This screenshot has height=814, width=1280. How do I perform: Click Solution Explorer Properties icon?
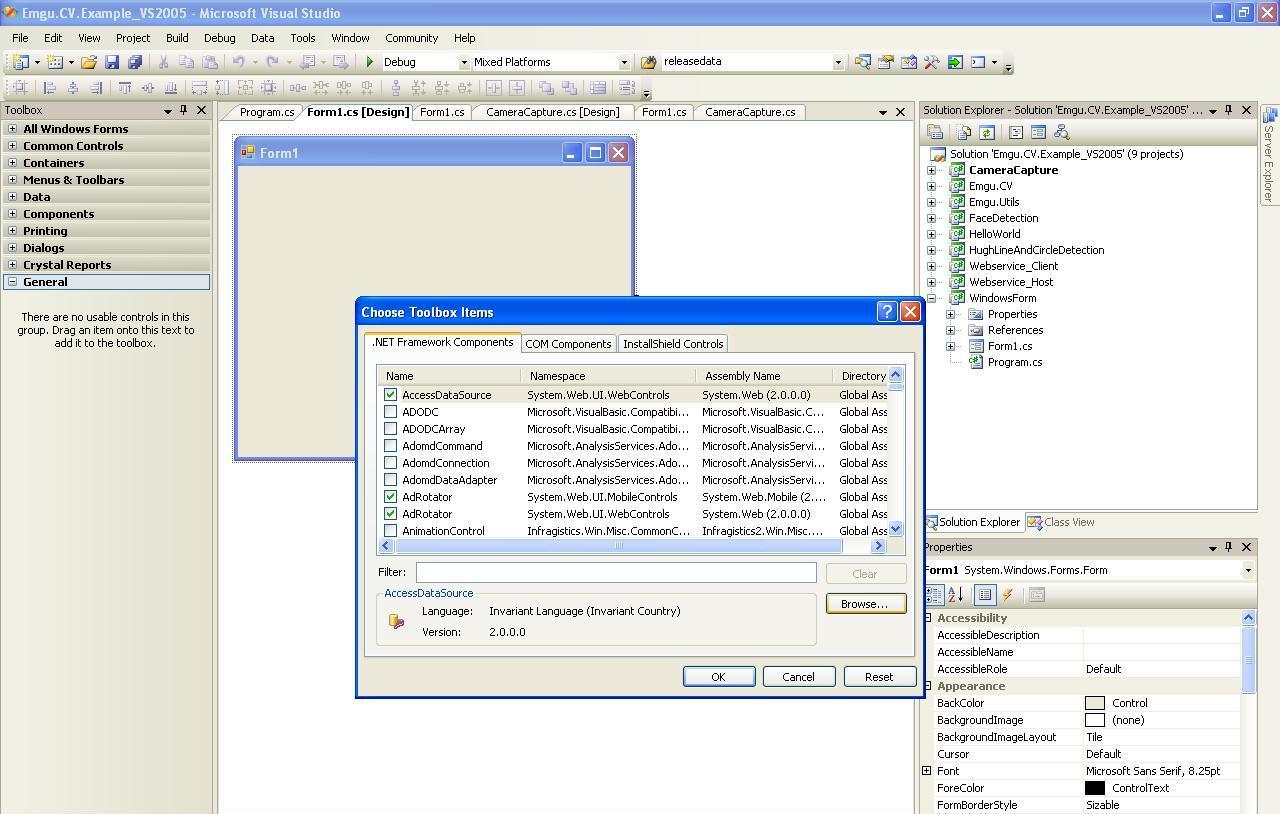click(935, 132)
